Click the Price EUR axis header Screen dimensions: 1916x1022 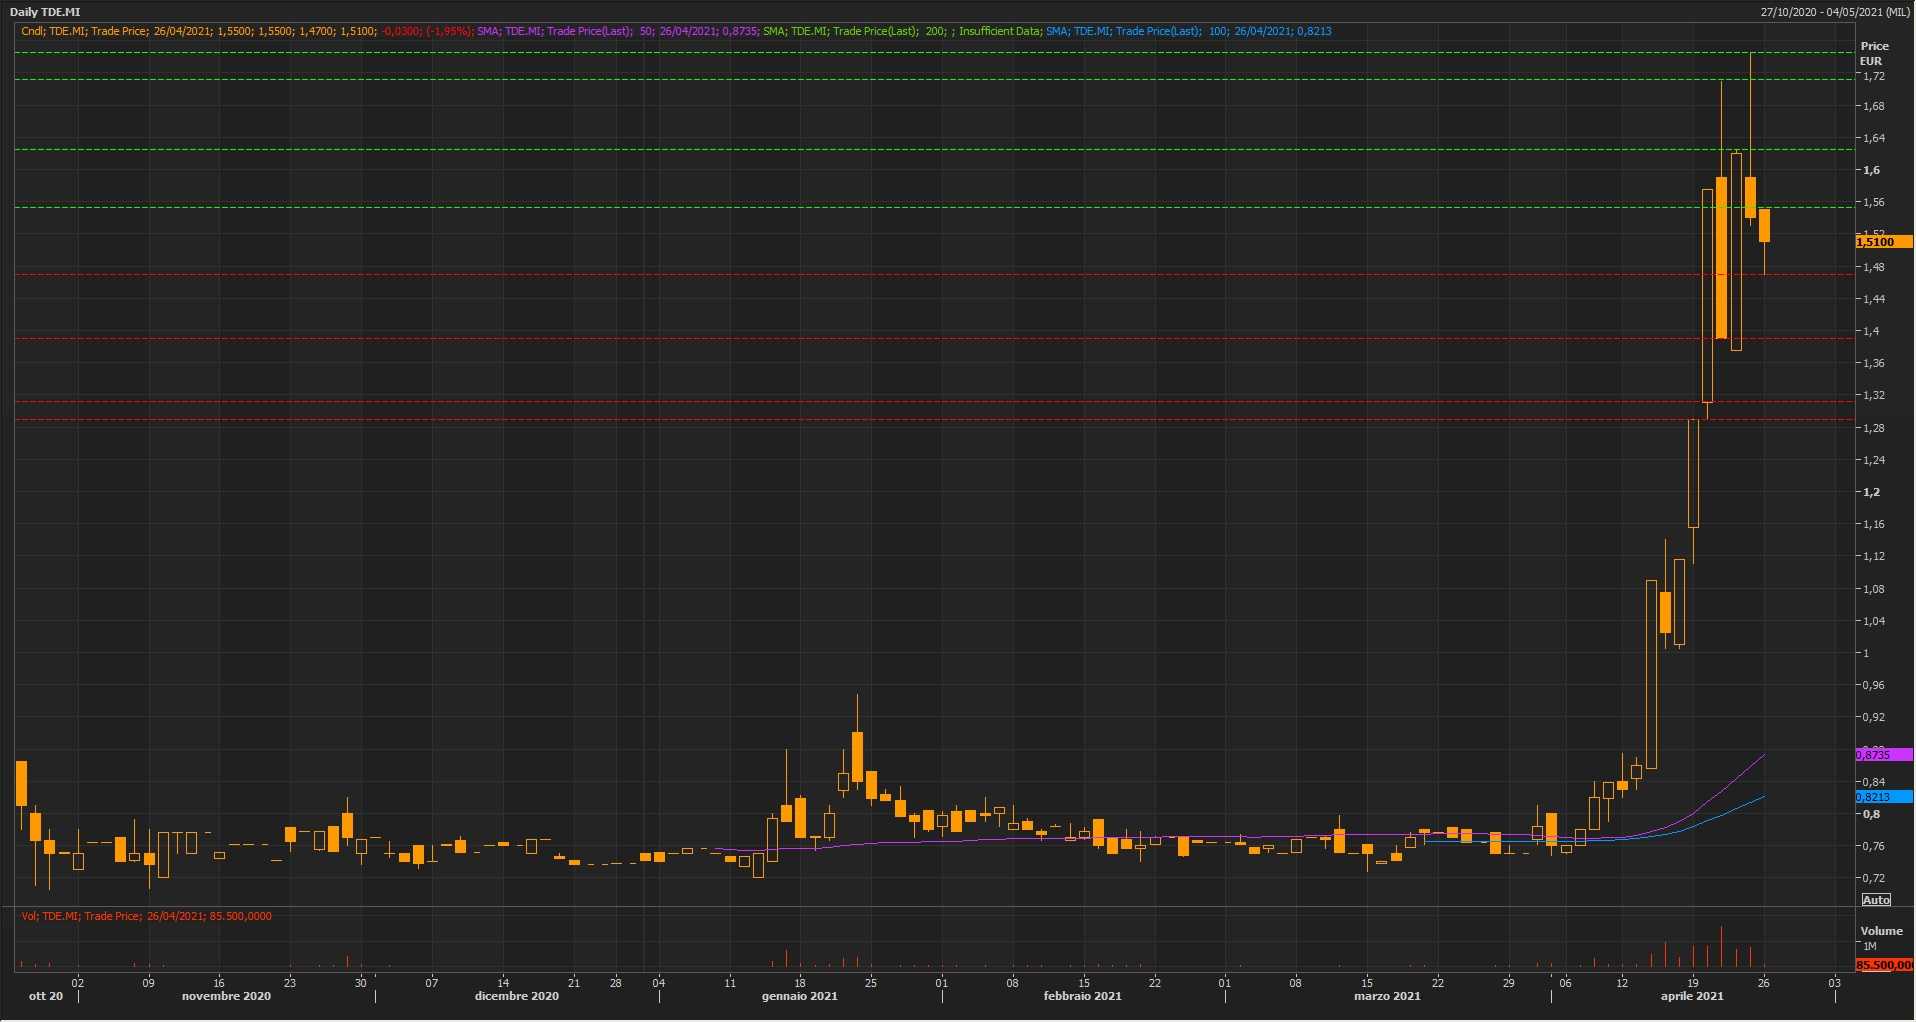1874,53
